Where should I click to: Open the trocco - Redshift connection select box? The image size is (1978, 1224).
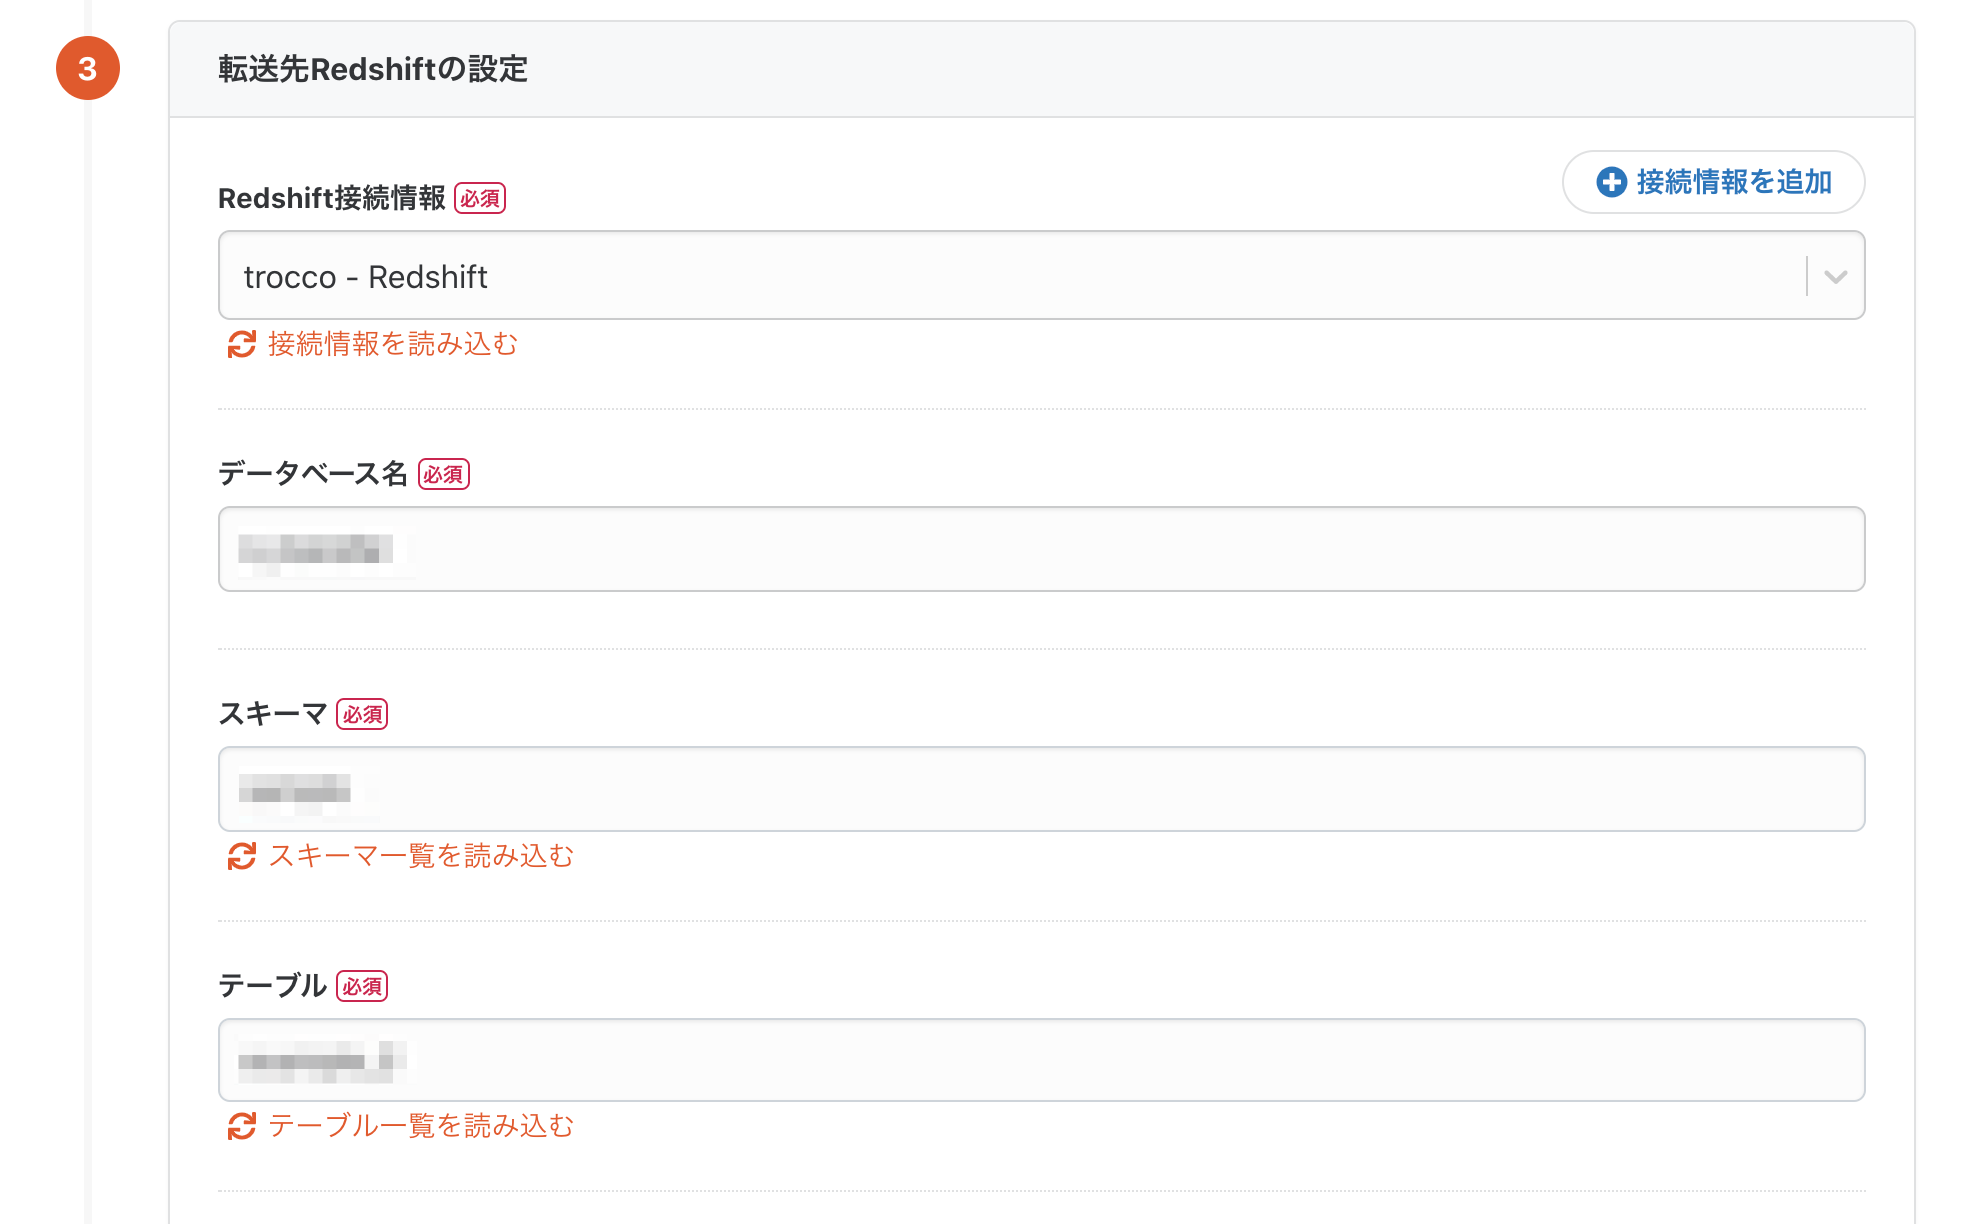coord(1042,276)
